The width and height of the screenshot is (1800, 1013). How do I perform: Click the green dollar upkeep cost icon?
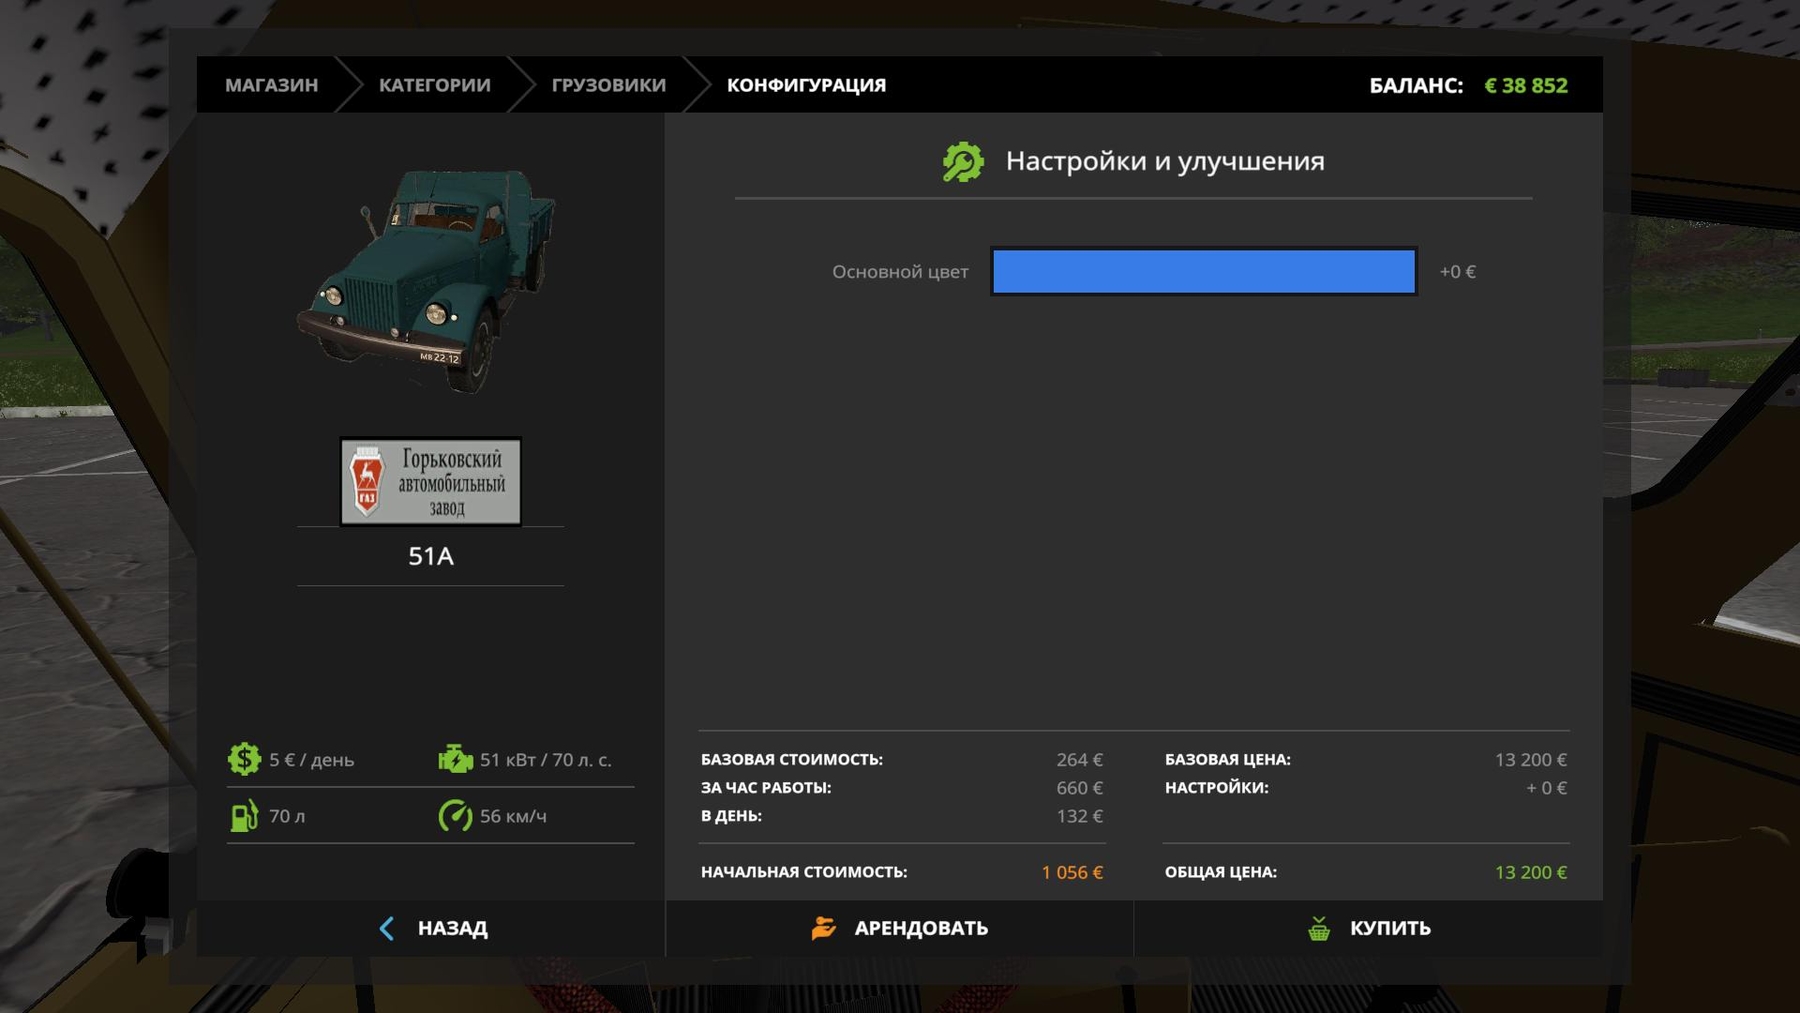pyautogui.click(x=244, y=759)
